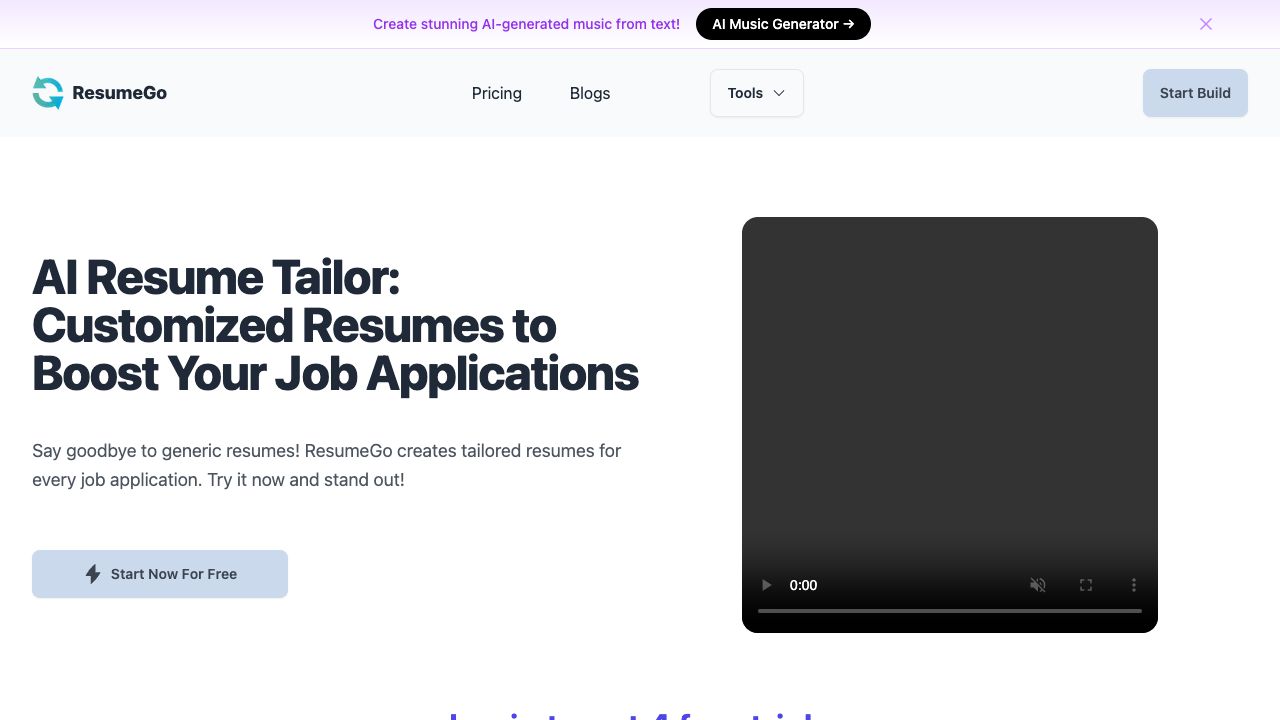This screenshot has height=720, width=1280.
Task: Open the AI-generated music banner text link
Action: coord(526,24)
